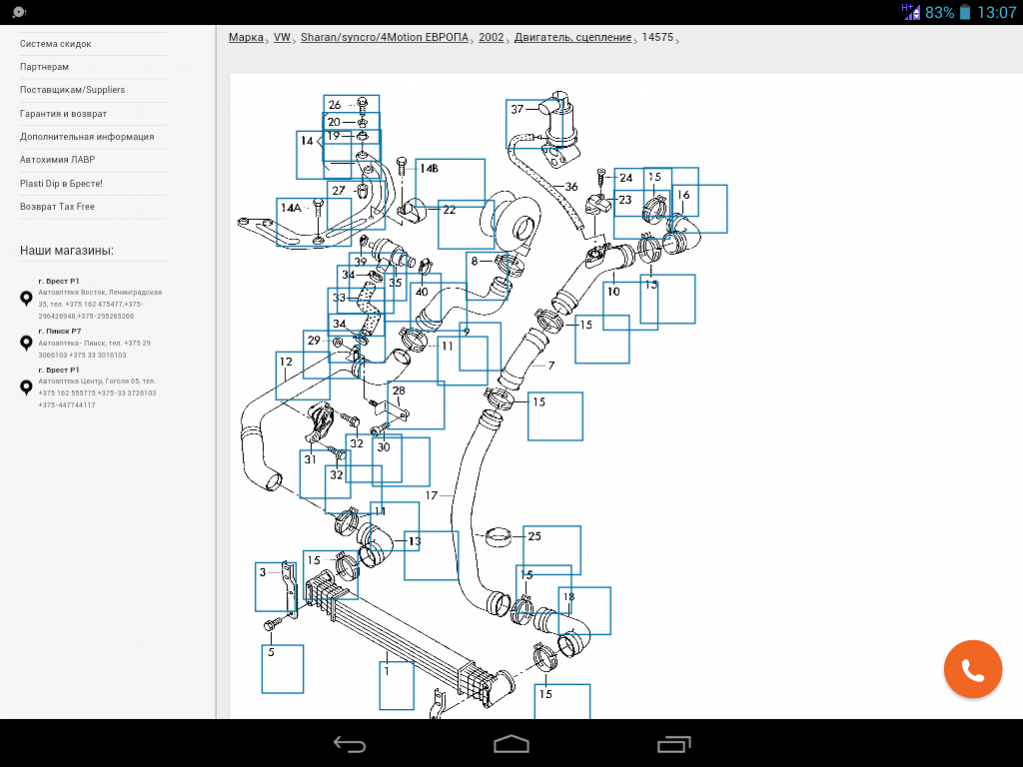Tap the battery icon in status bar
Viewport: 1023px width, 767px height.
(965, 13)
